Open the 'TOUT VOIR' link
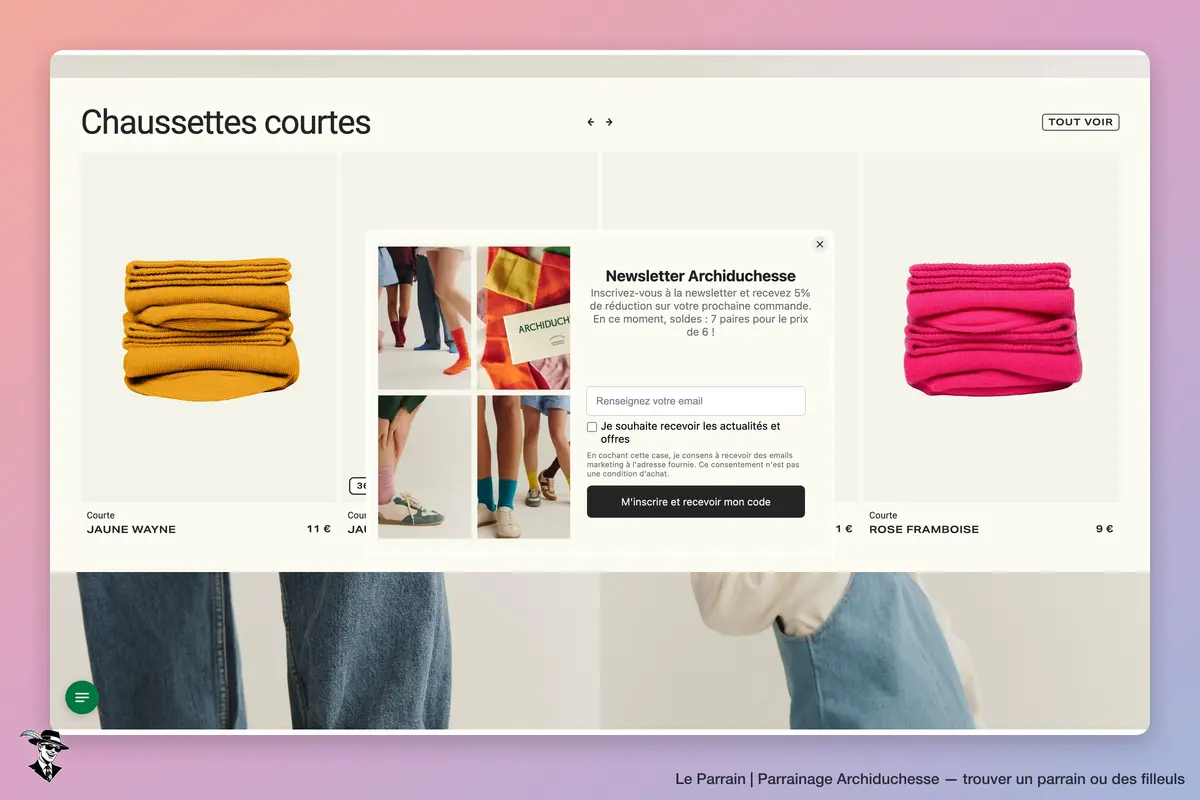Viewport: 1200px width, 800px height. click(x=1080, y=122)
